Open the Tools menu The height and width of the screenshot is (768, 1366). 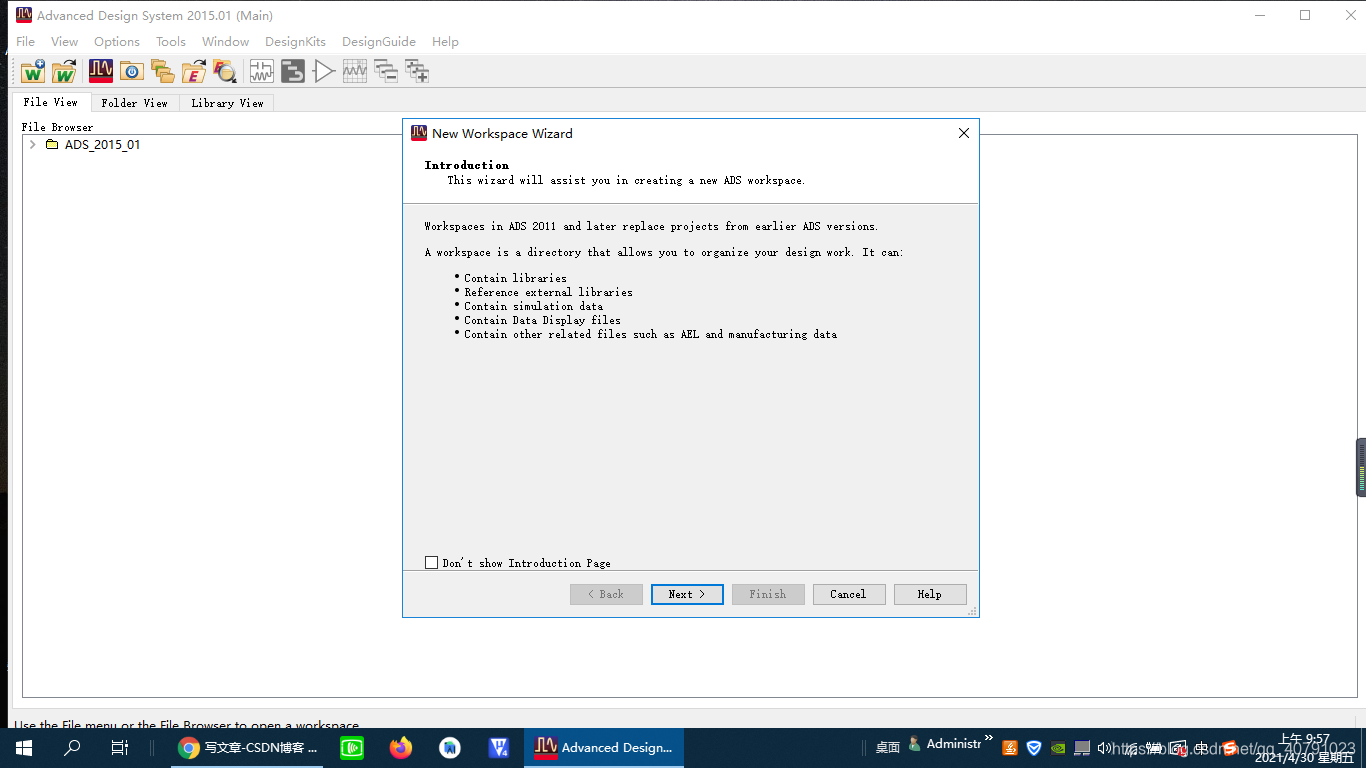tap(171, 42)
